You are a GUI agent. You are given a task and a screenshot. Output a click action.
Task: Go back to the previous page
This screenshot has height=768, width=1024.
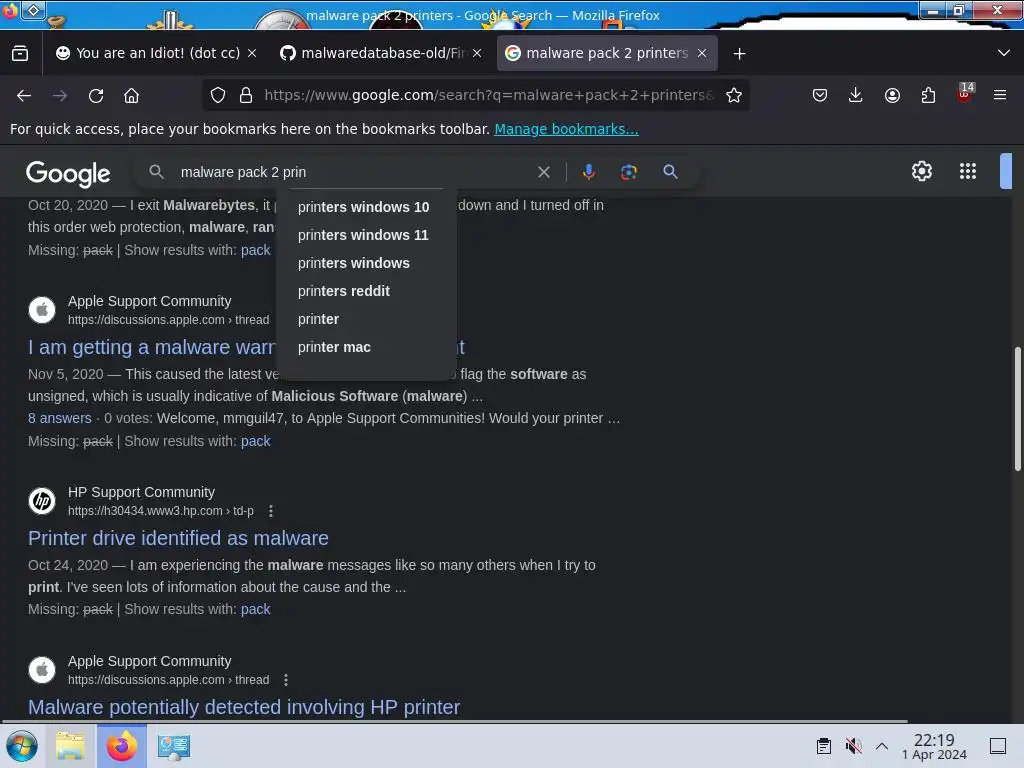pyautogui.click(x=24, y=96)
